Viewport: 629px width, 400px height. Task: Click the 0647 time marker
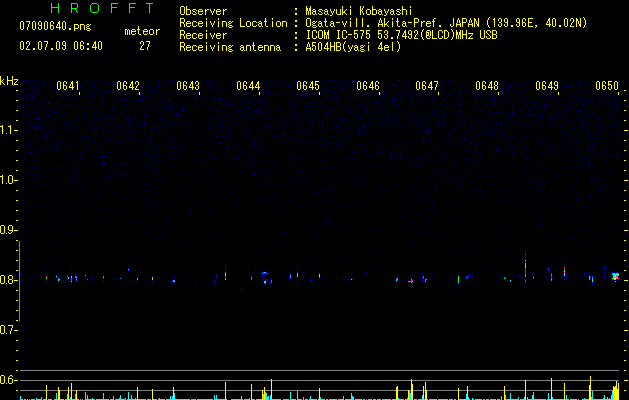click(427, 86)
